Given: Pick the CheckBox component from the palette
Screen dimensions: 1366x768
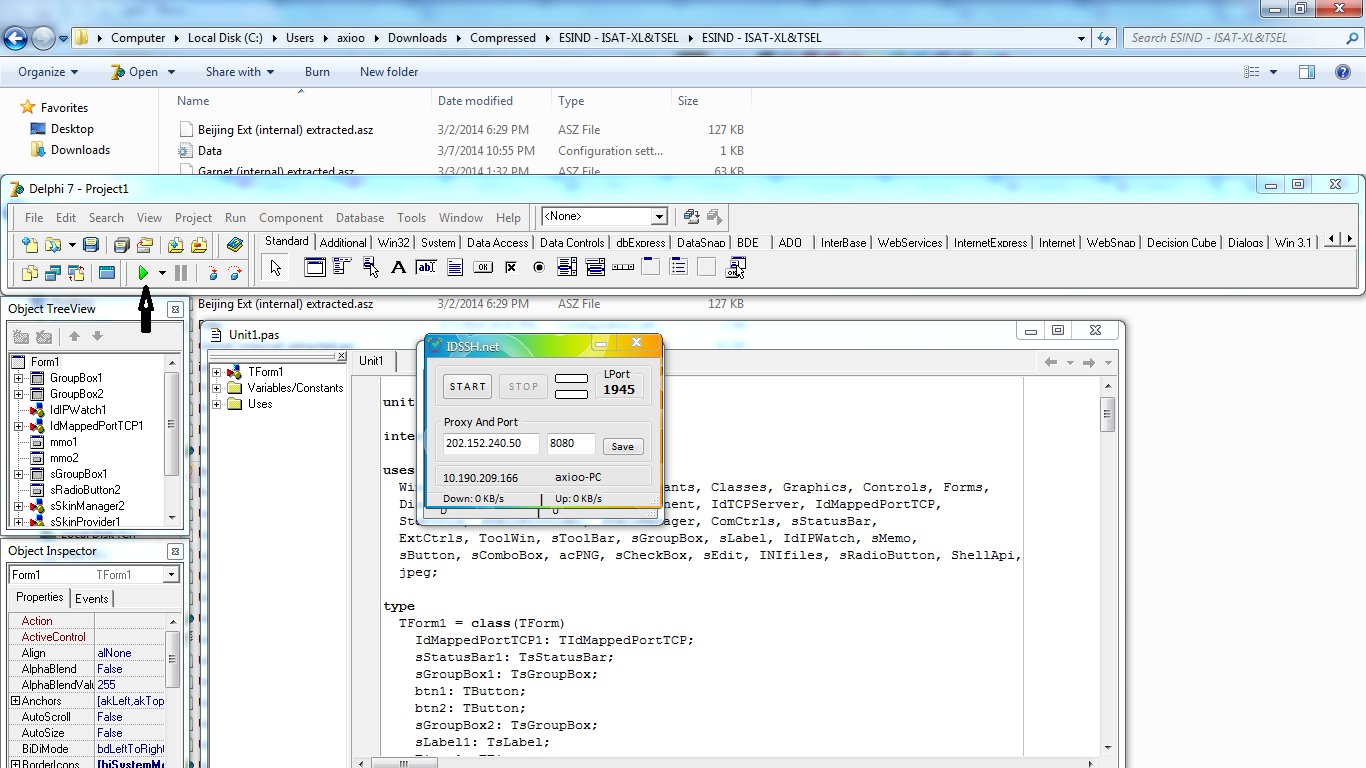Looking at the screenshot, I should 511,267.
